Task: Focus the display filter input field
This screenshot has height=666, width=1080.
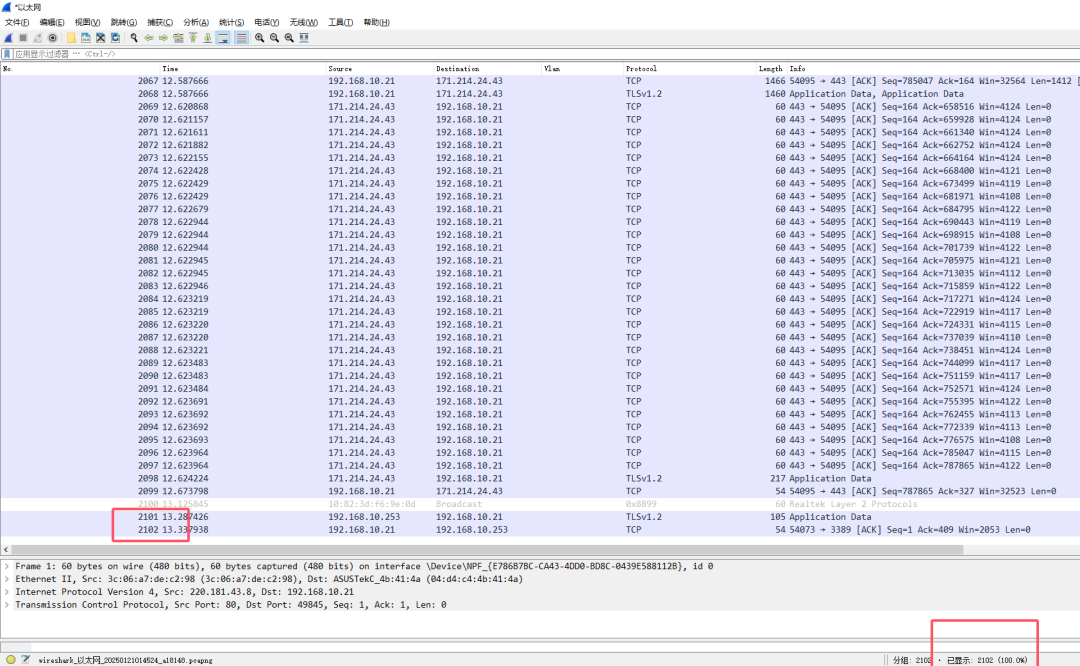Action: pos(544,54)
